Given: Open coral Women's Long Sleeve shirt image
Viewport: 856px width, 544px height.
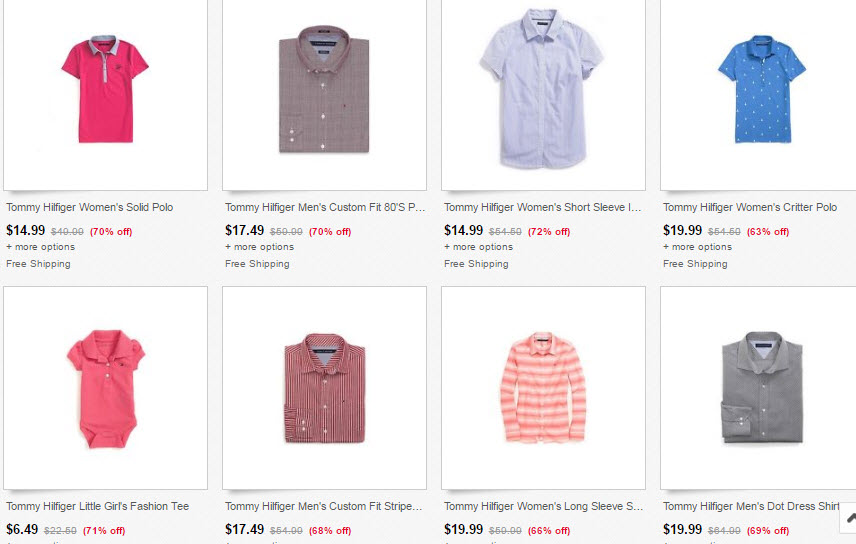Looking at the screenshot, I should (543, 388).
